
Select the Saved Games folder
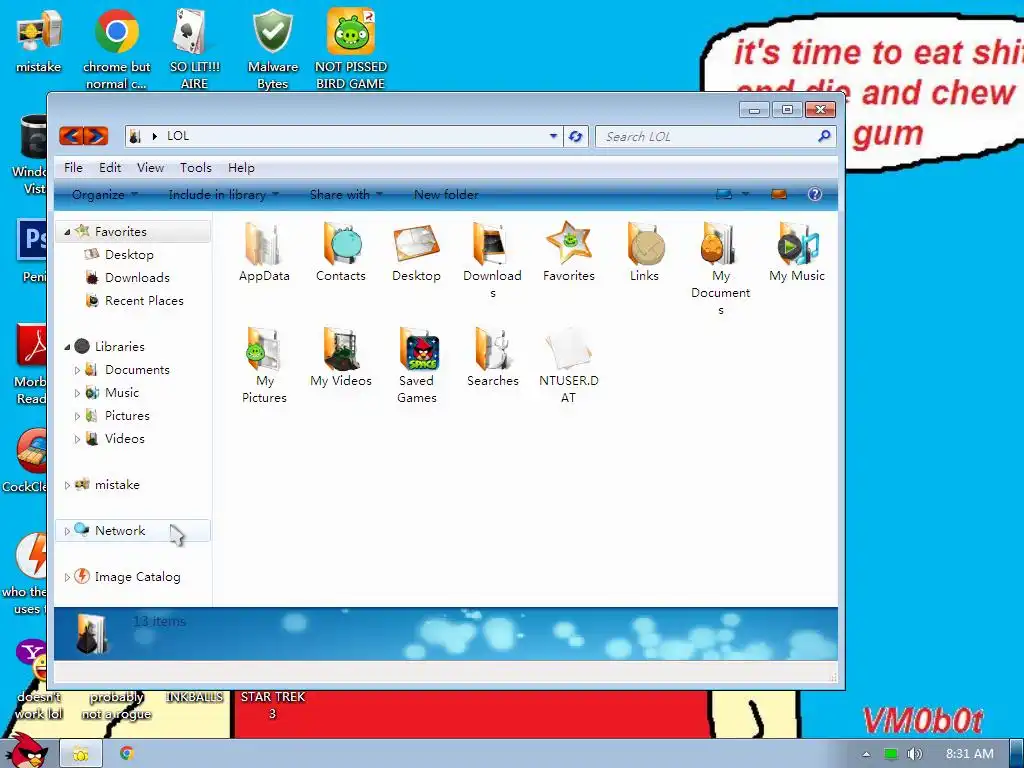(x=416, y=366)
